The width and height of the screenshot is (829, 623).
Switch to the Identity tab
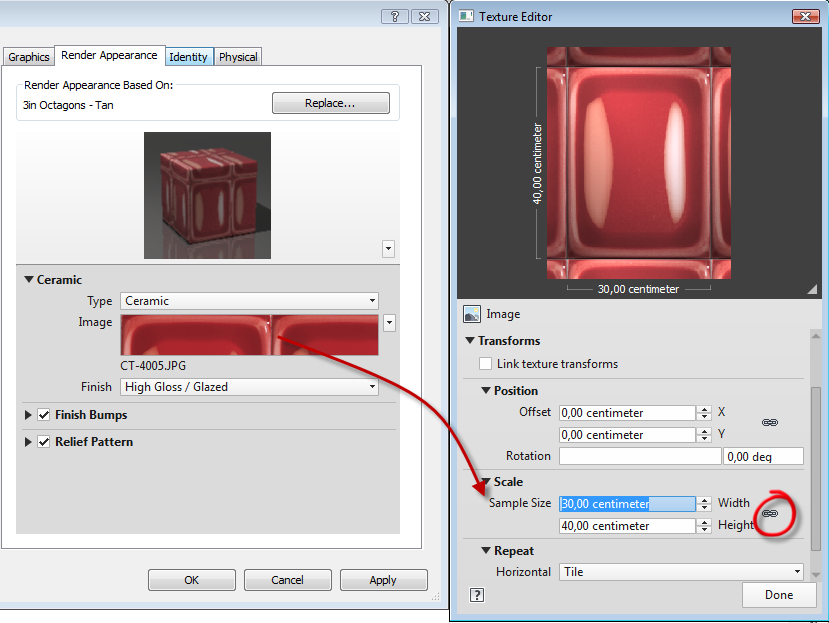tap(188, 57)
